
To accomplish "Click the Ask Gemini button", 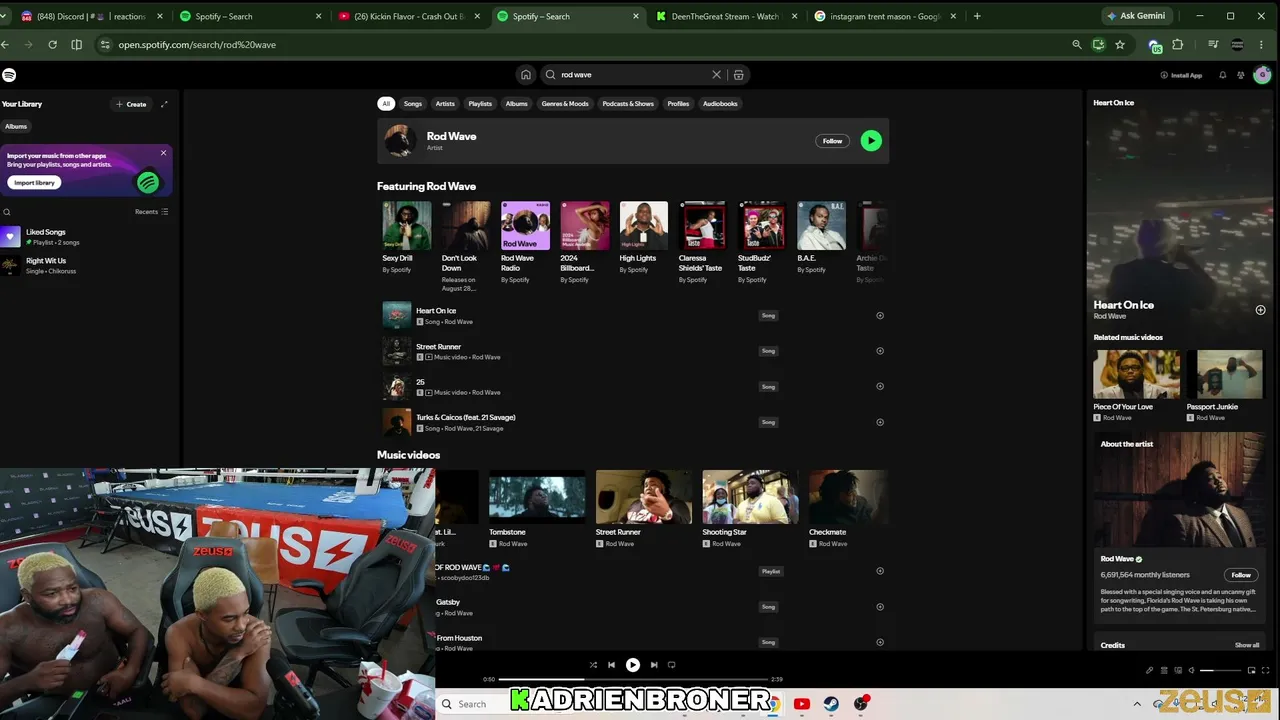I will tap(1136, 16).
